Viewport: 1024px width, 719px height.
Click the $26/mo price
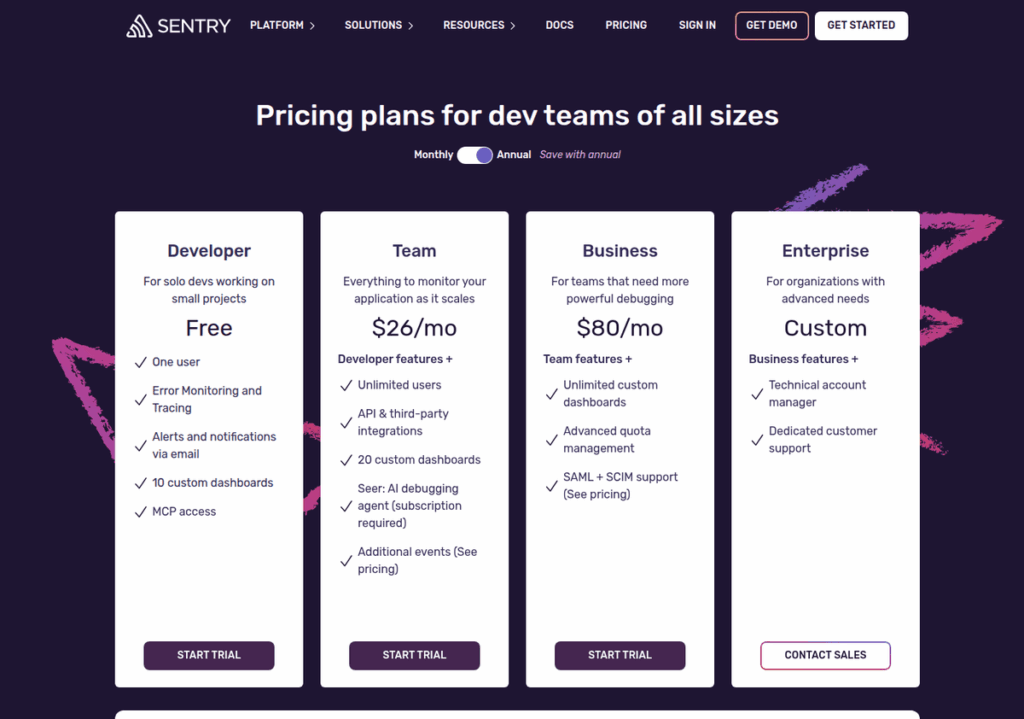pos(414,328)
